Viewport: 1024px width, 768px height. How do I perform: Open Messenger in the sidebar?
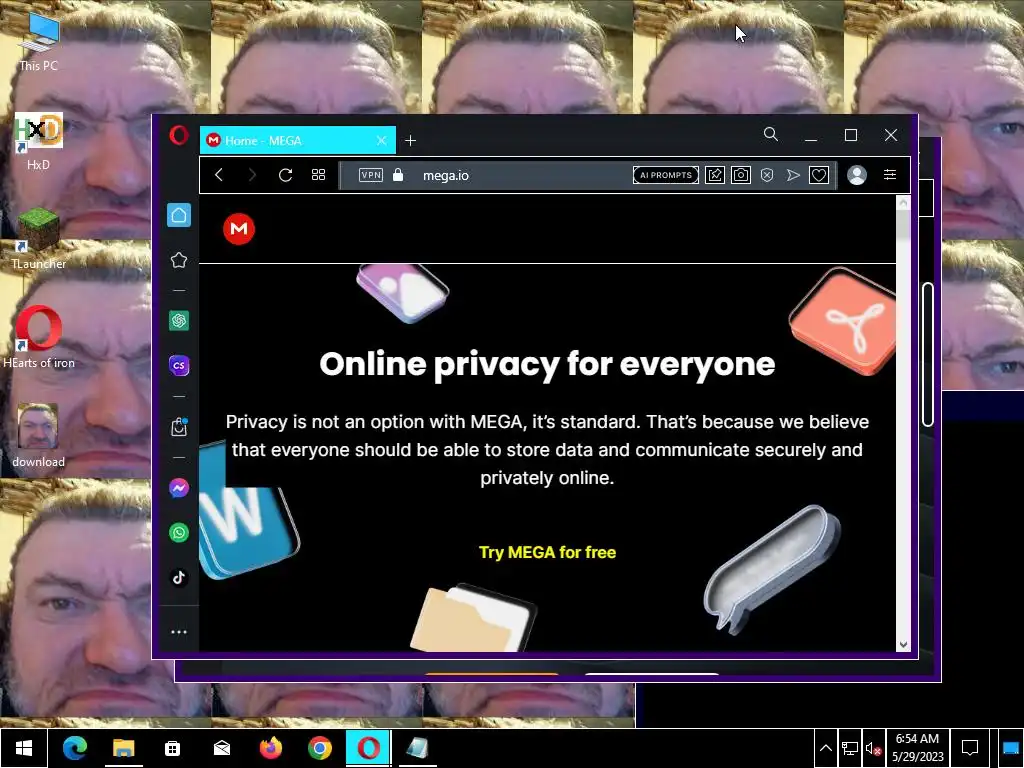point(179,488)
